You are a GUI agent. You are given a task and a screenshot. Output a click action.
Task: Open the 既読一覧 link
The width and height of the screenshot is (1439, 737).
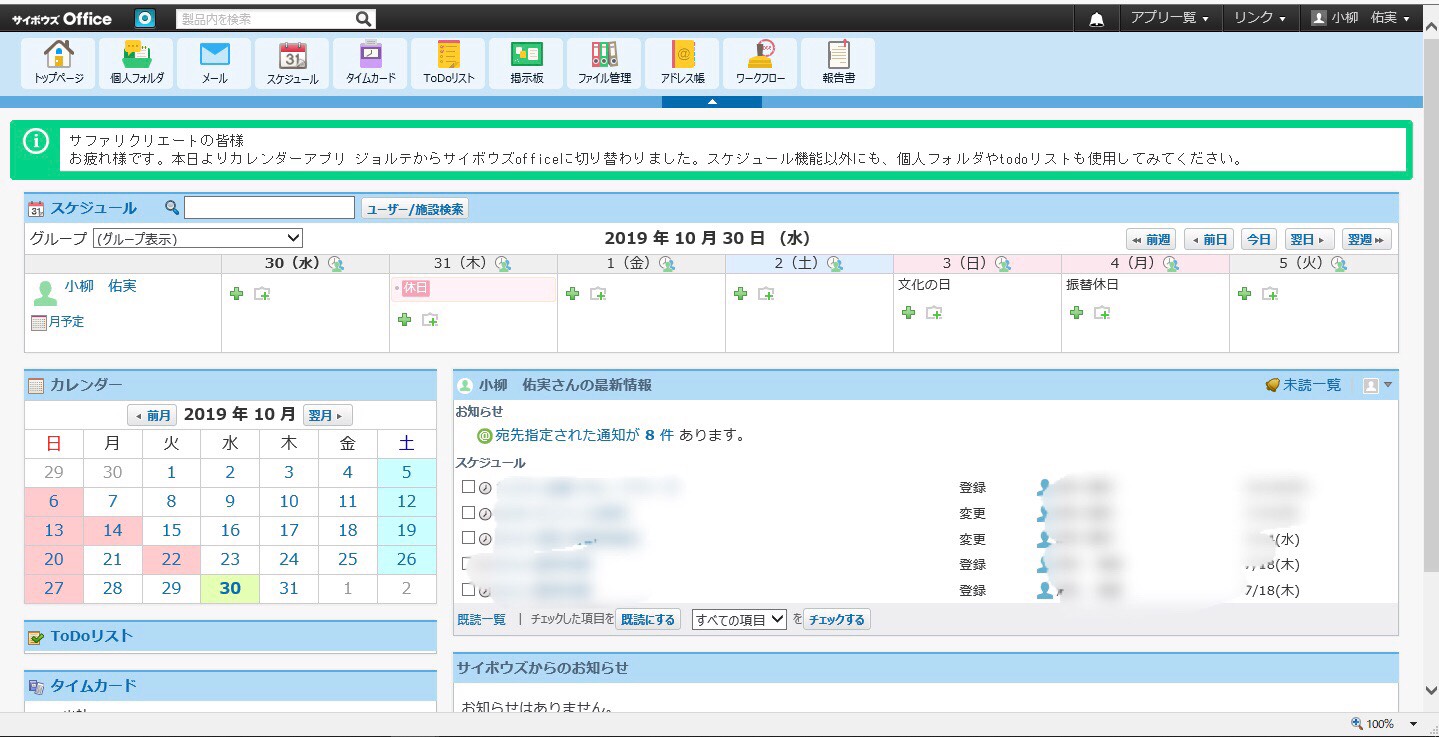tap(482, 619)
